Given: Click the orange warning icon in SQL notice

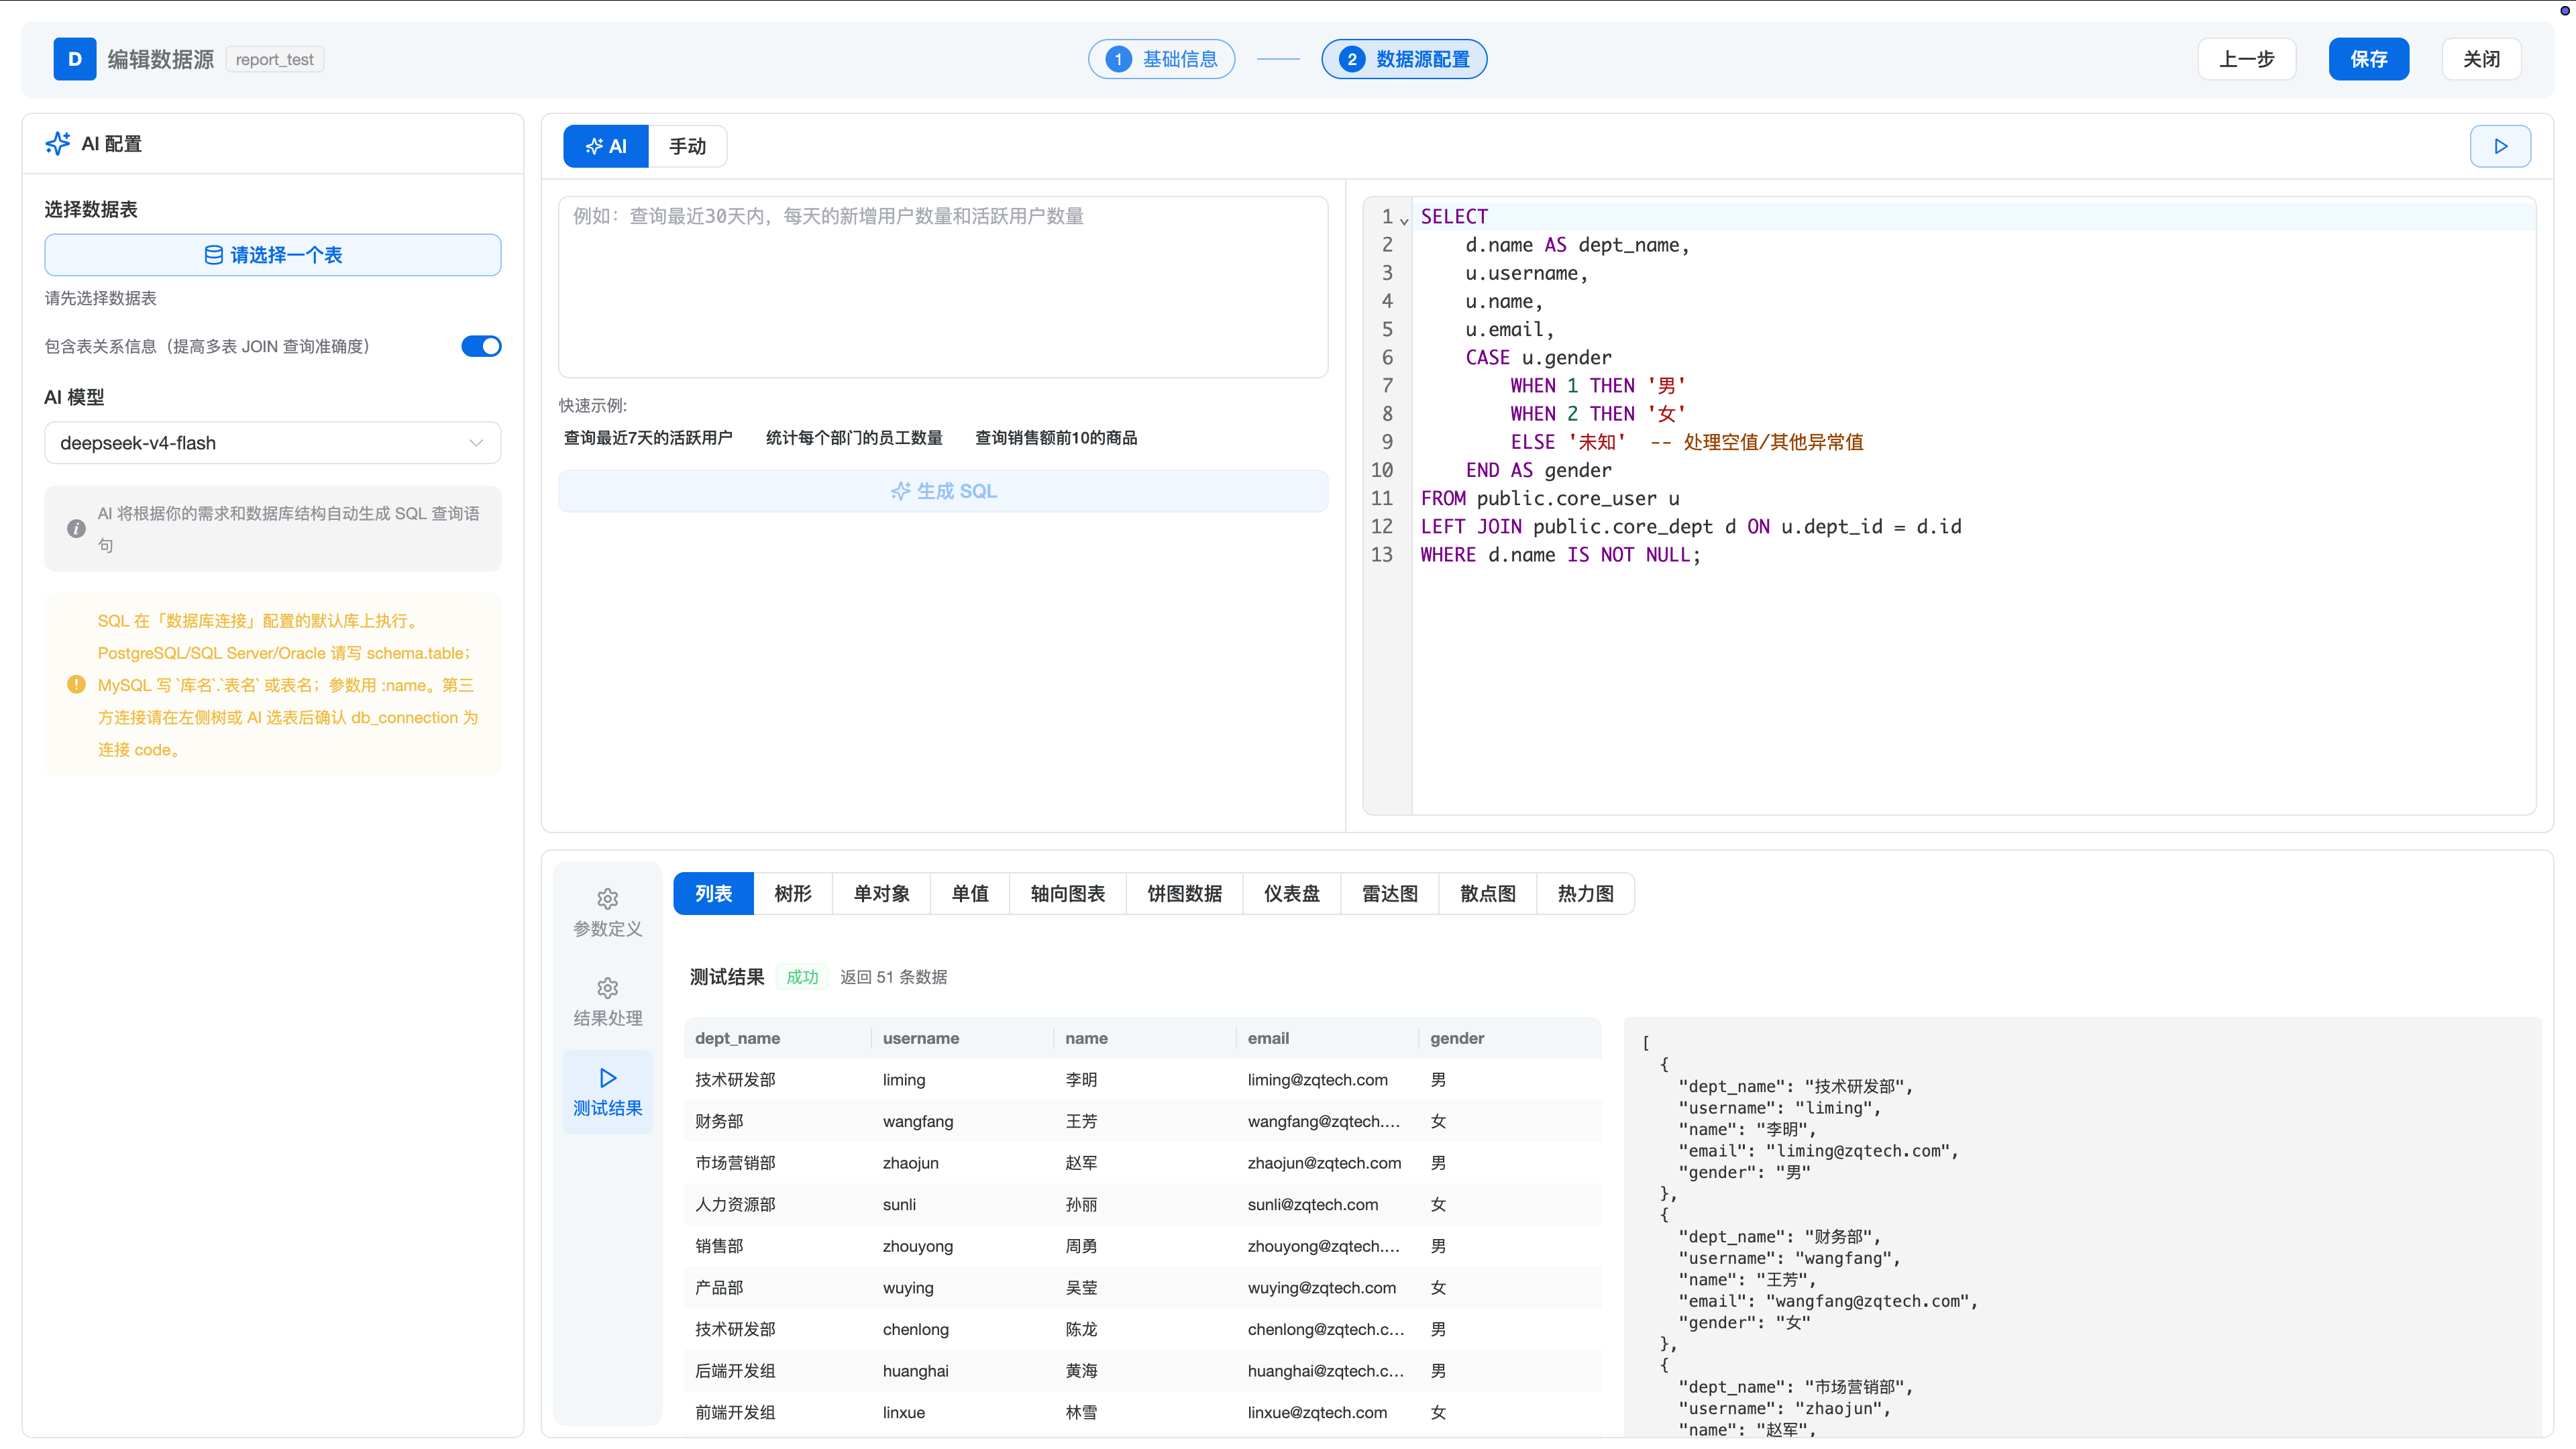Looking at the screenshot, I should click(76, 685).
